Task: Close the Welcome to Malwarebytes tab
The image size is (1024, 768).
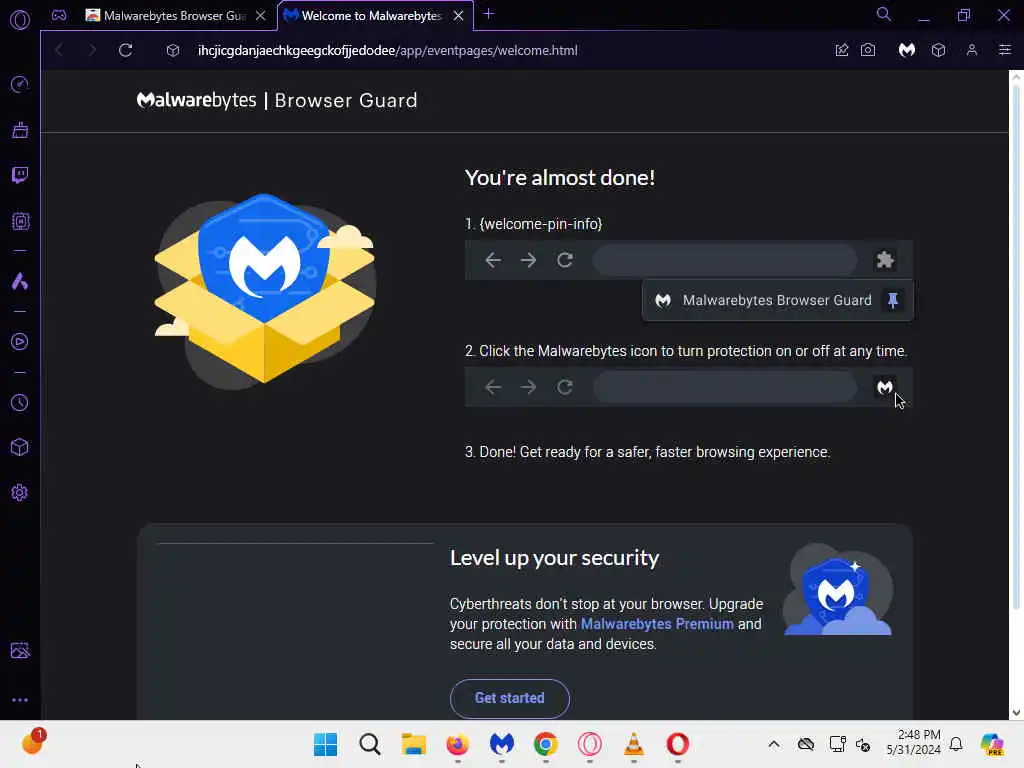Action: (458, 16)
